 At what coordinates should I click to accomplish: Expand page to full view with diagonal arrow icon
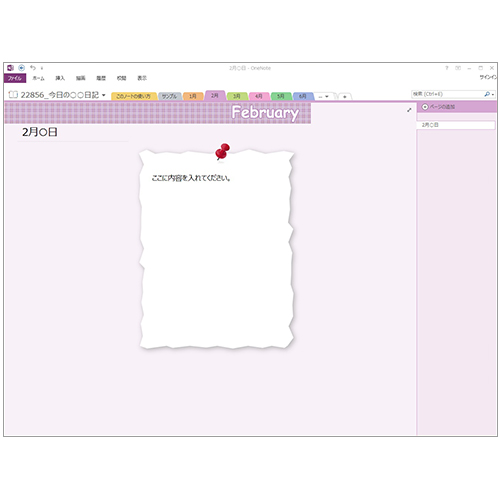click(x=409, y=110)
